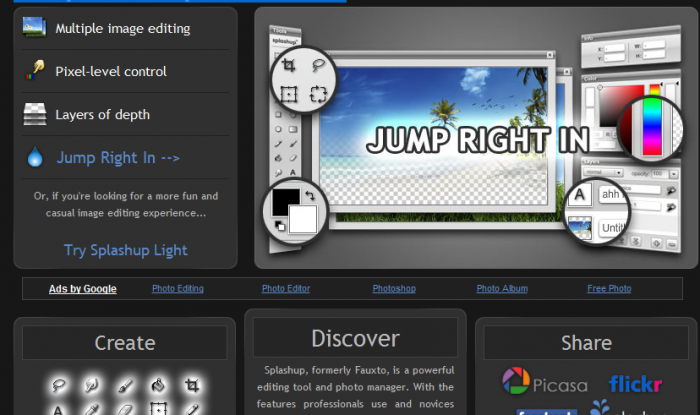The width and height of the screenshot is (700, 415).
Task: Click the black foreground color swatch in banner
Action: pyautogui.click(x=285, y=200)
